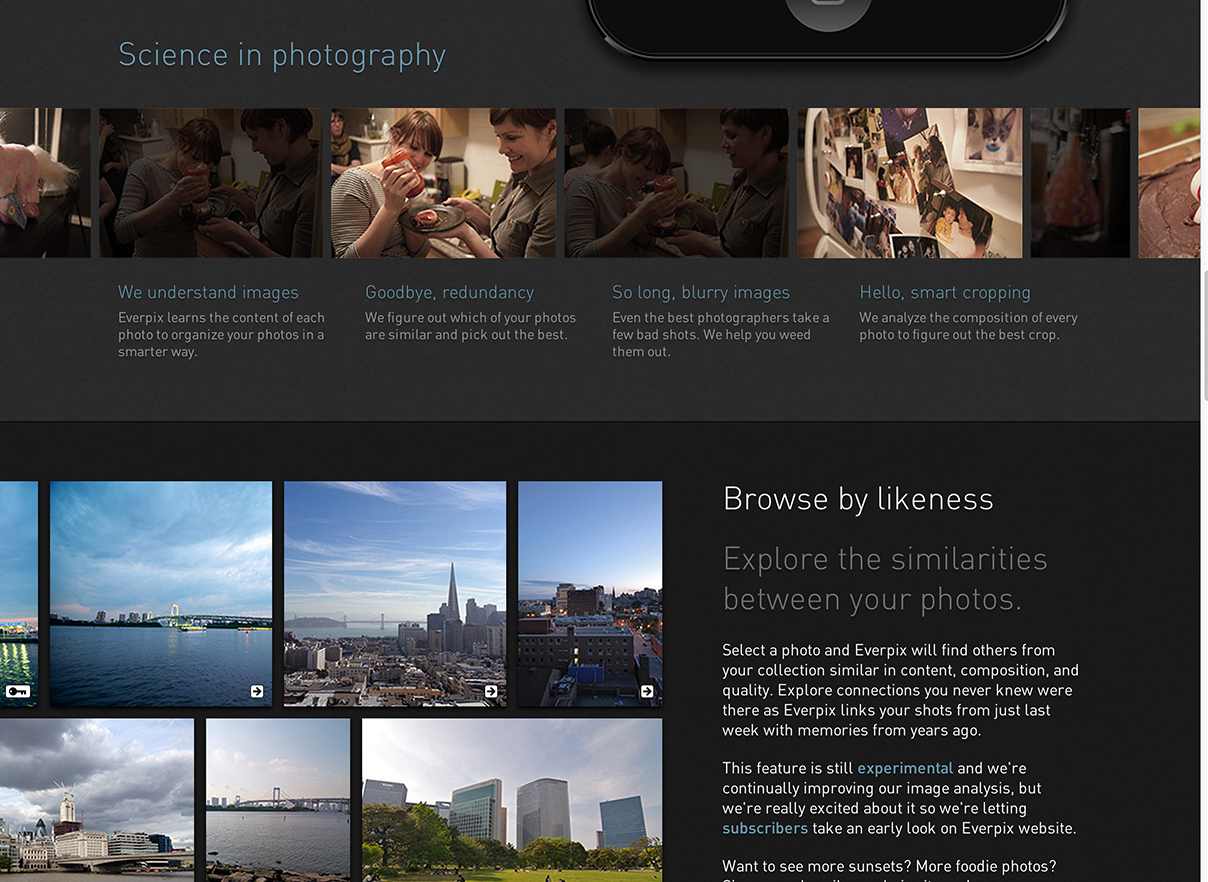Click arrow icon on the dusk rooftop photo

[x=647, y=691]
